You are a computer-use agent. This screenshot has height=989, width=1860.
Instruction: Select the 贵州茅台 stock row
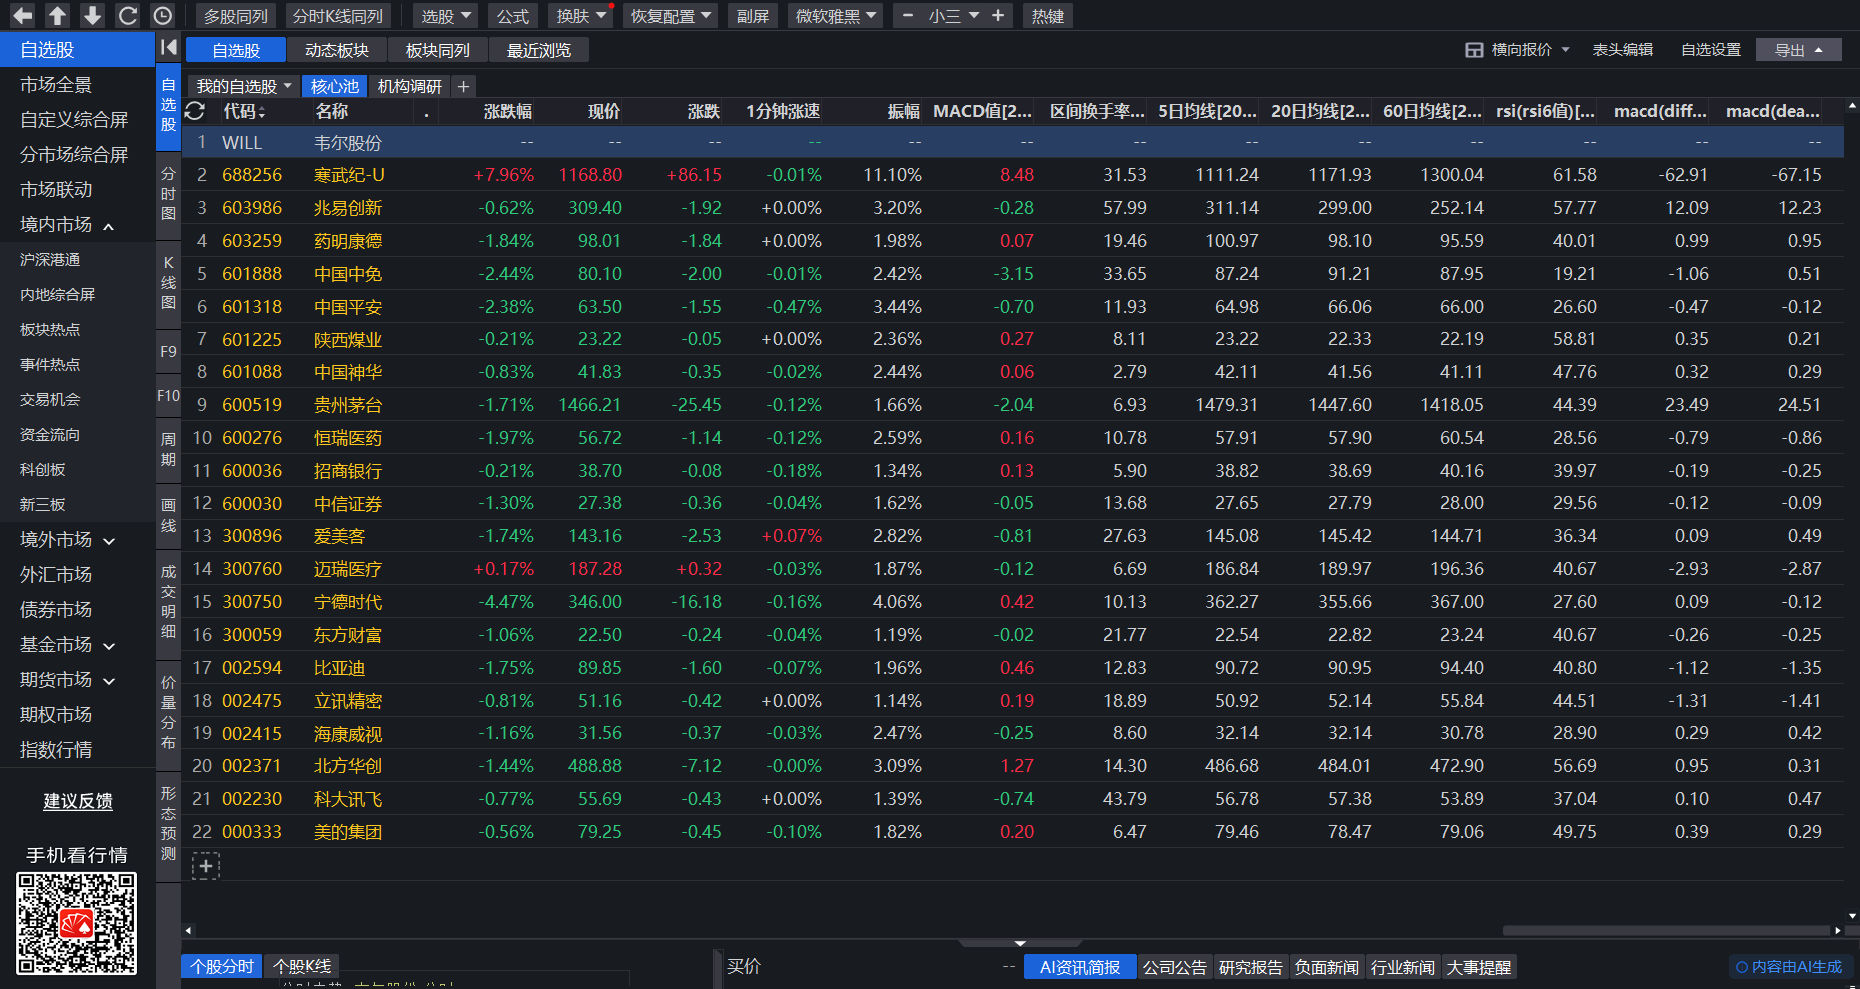point(1013,405)
